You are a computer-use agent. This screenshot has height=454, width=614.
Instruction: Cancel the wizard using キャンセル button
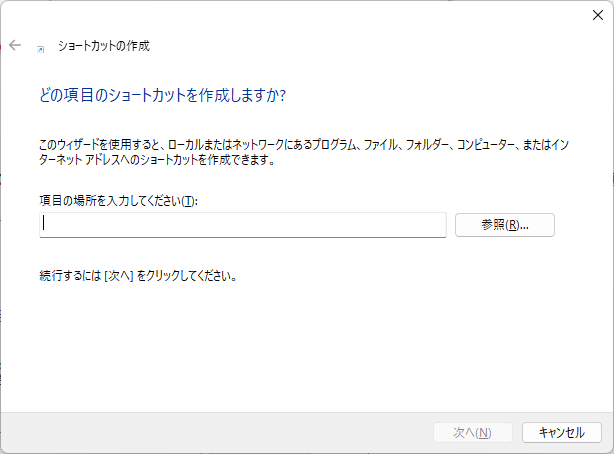coord(561,432)
